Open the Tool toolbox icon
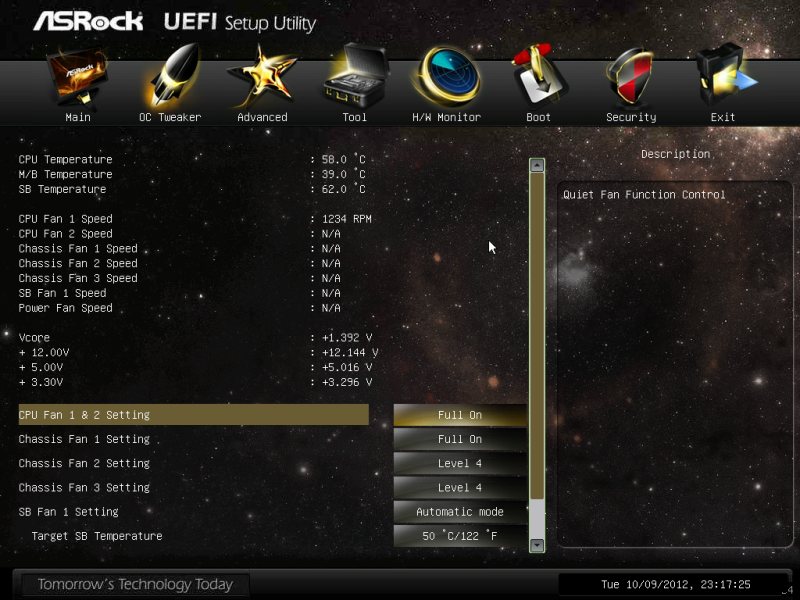Screen dimensions: 800x600 356,77
